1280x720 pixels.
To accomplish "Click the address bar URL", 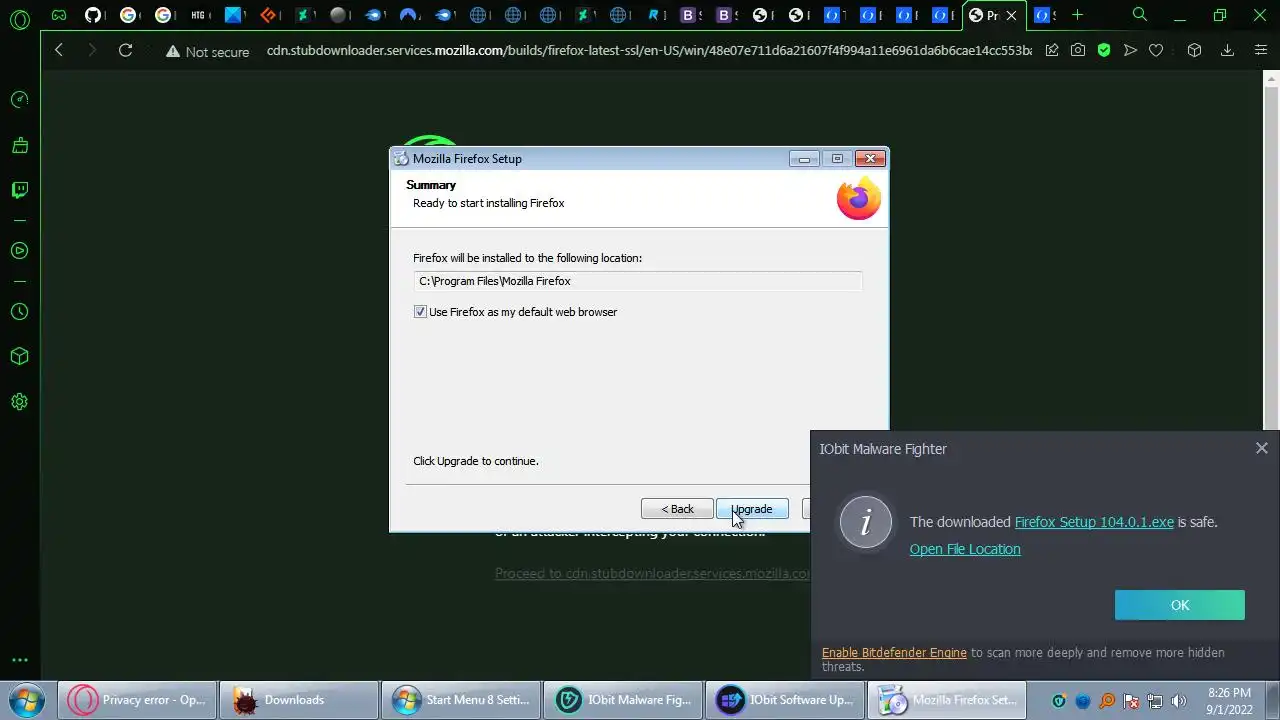I will tap(649, 50).
